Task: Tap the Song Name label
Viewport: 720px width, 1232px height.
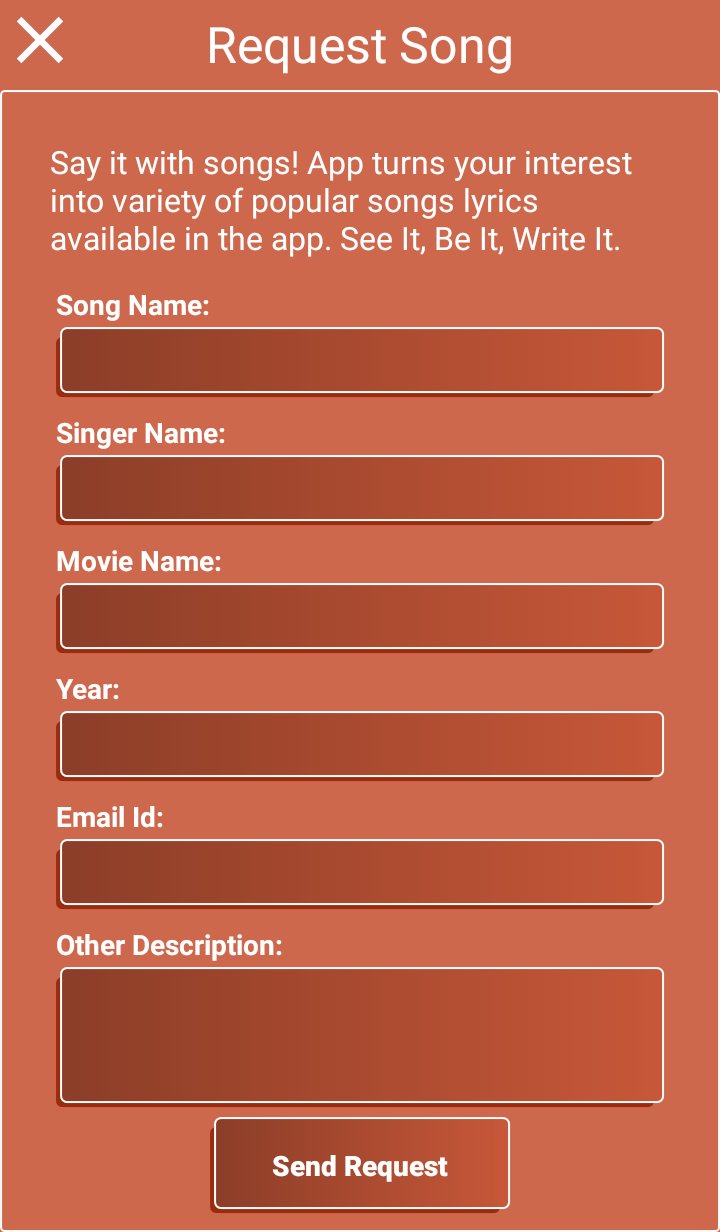Action: 133,306
